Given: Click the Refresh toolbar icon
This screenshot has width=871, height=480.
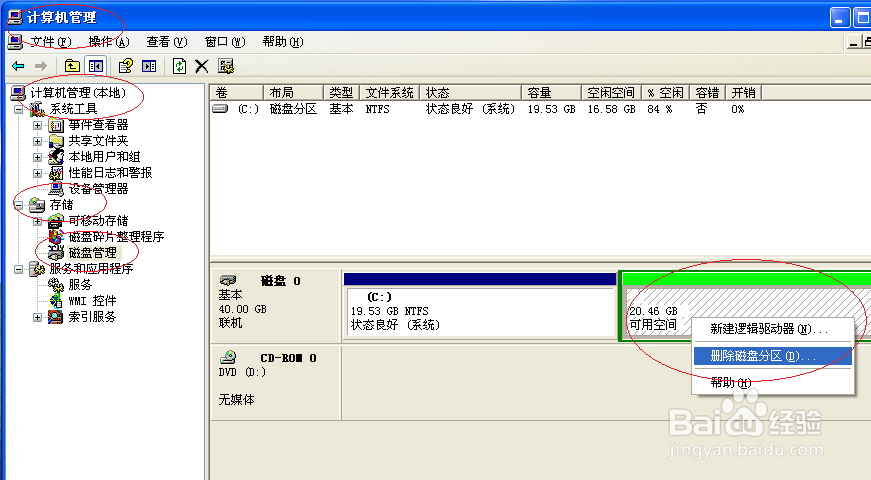Looking at the screenshot, I should tap(179, 66).
